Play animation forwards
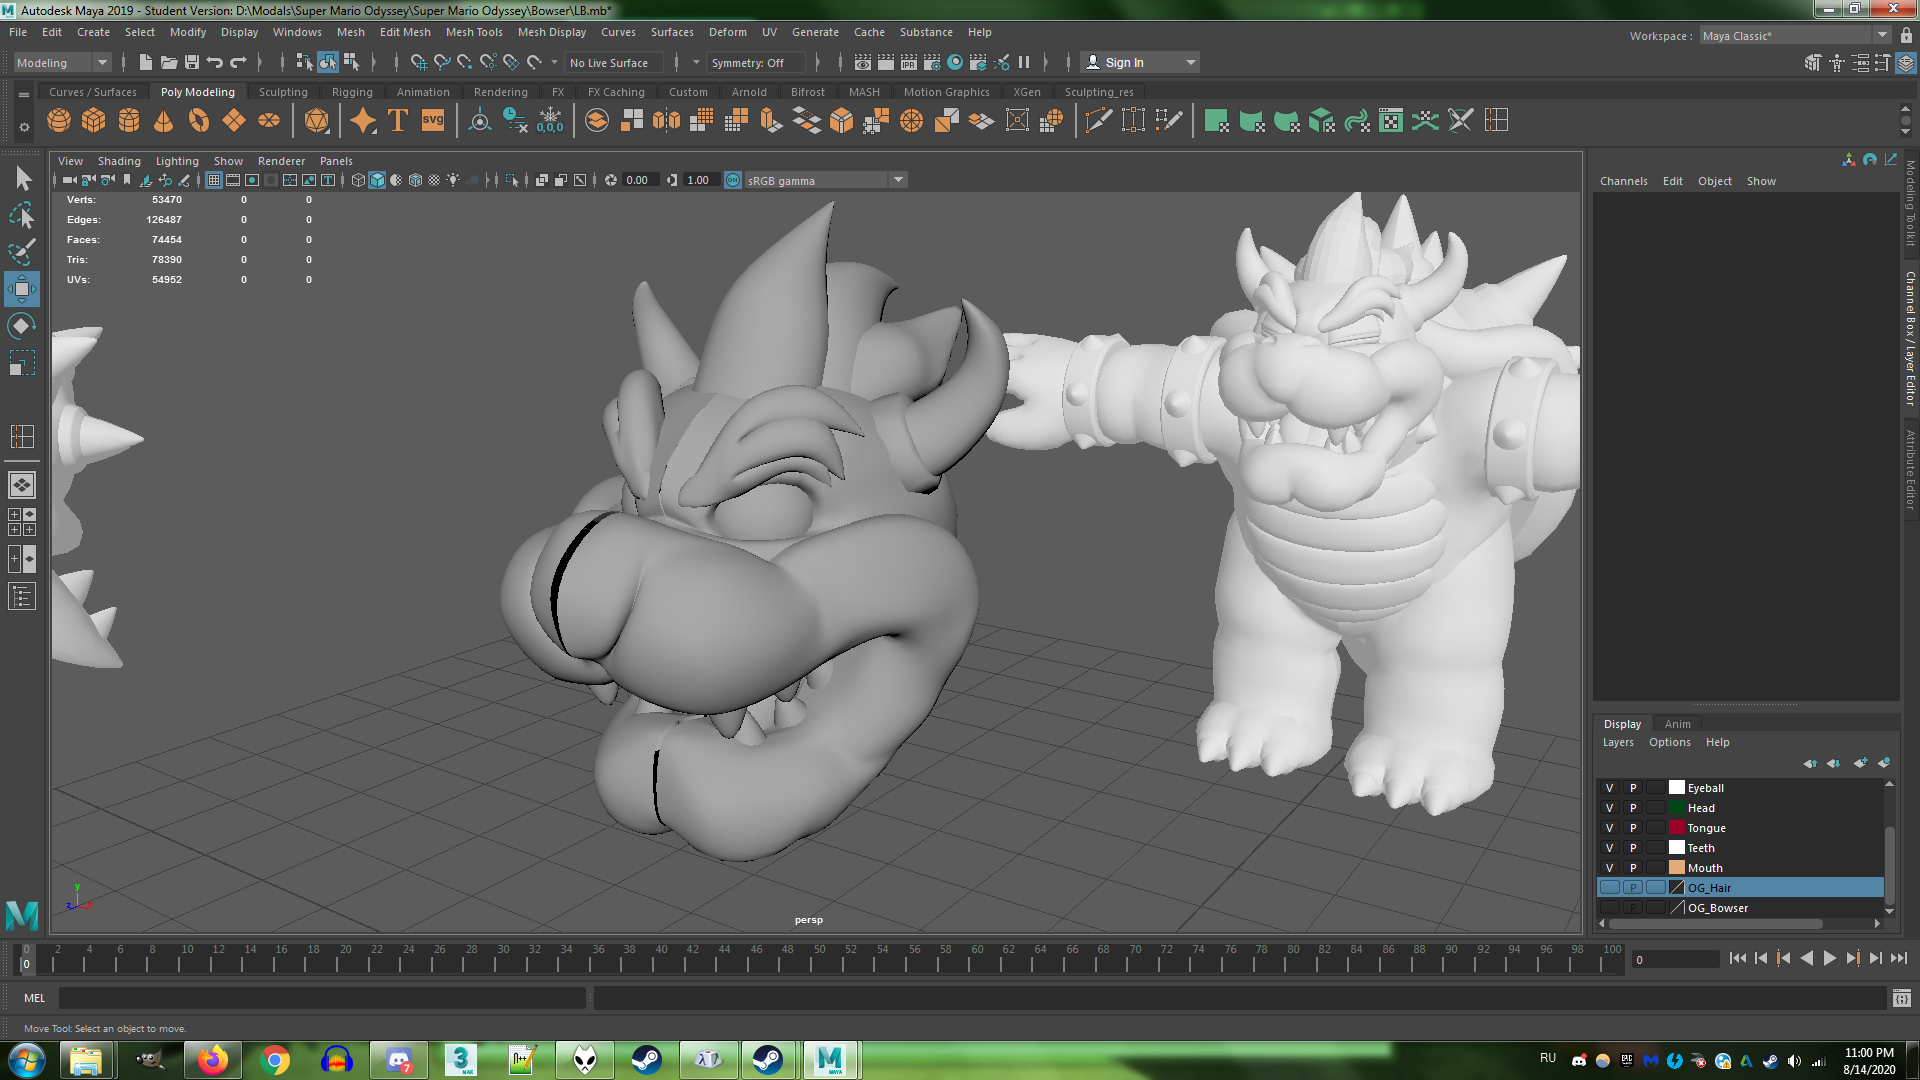 [x=1830, y=958]
